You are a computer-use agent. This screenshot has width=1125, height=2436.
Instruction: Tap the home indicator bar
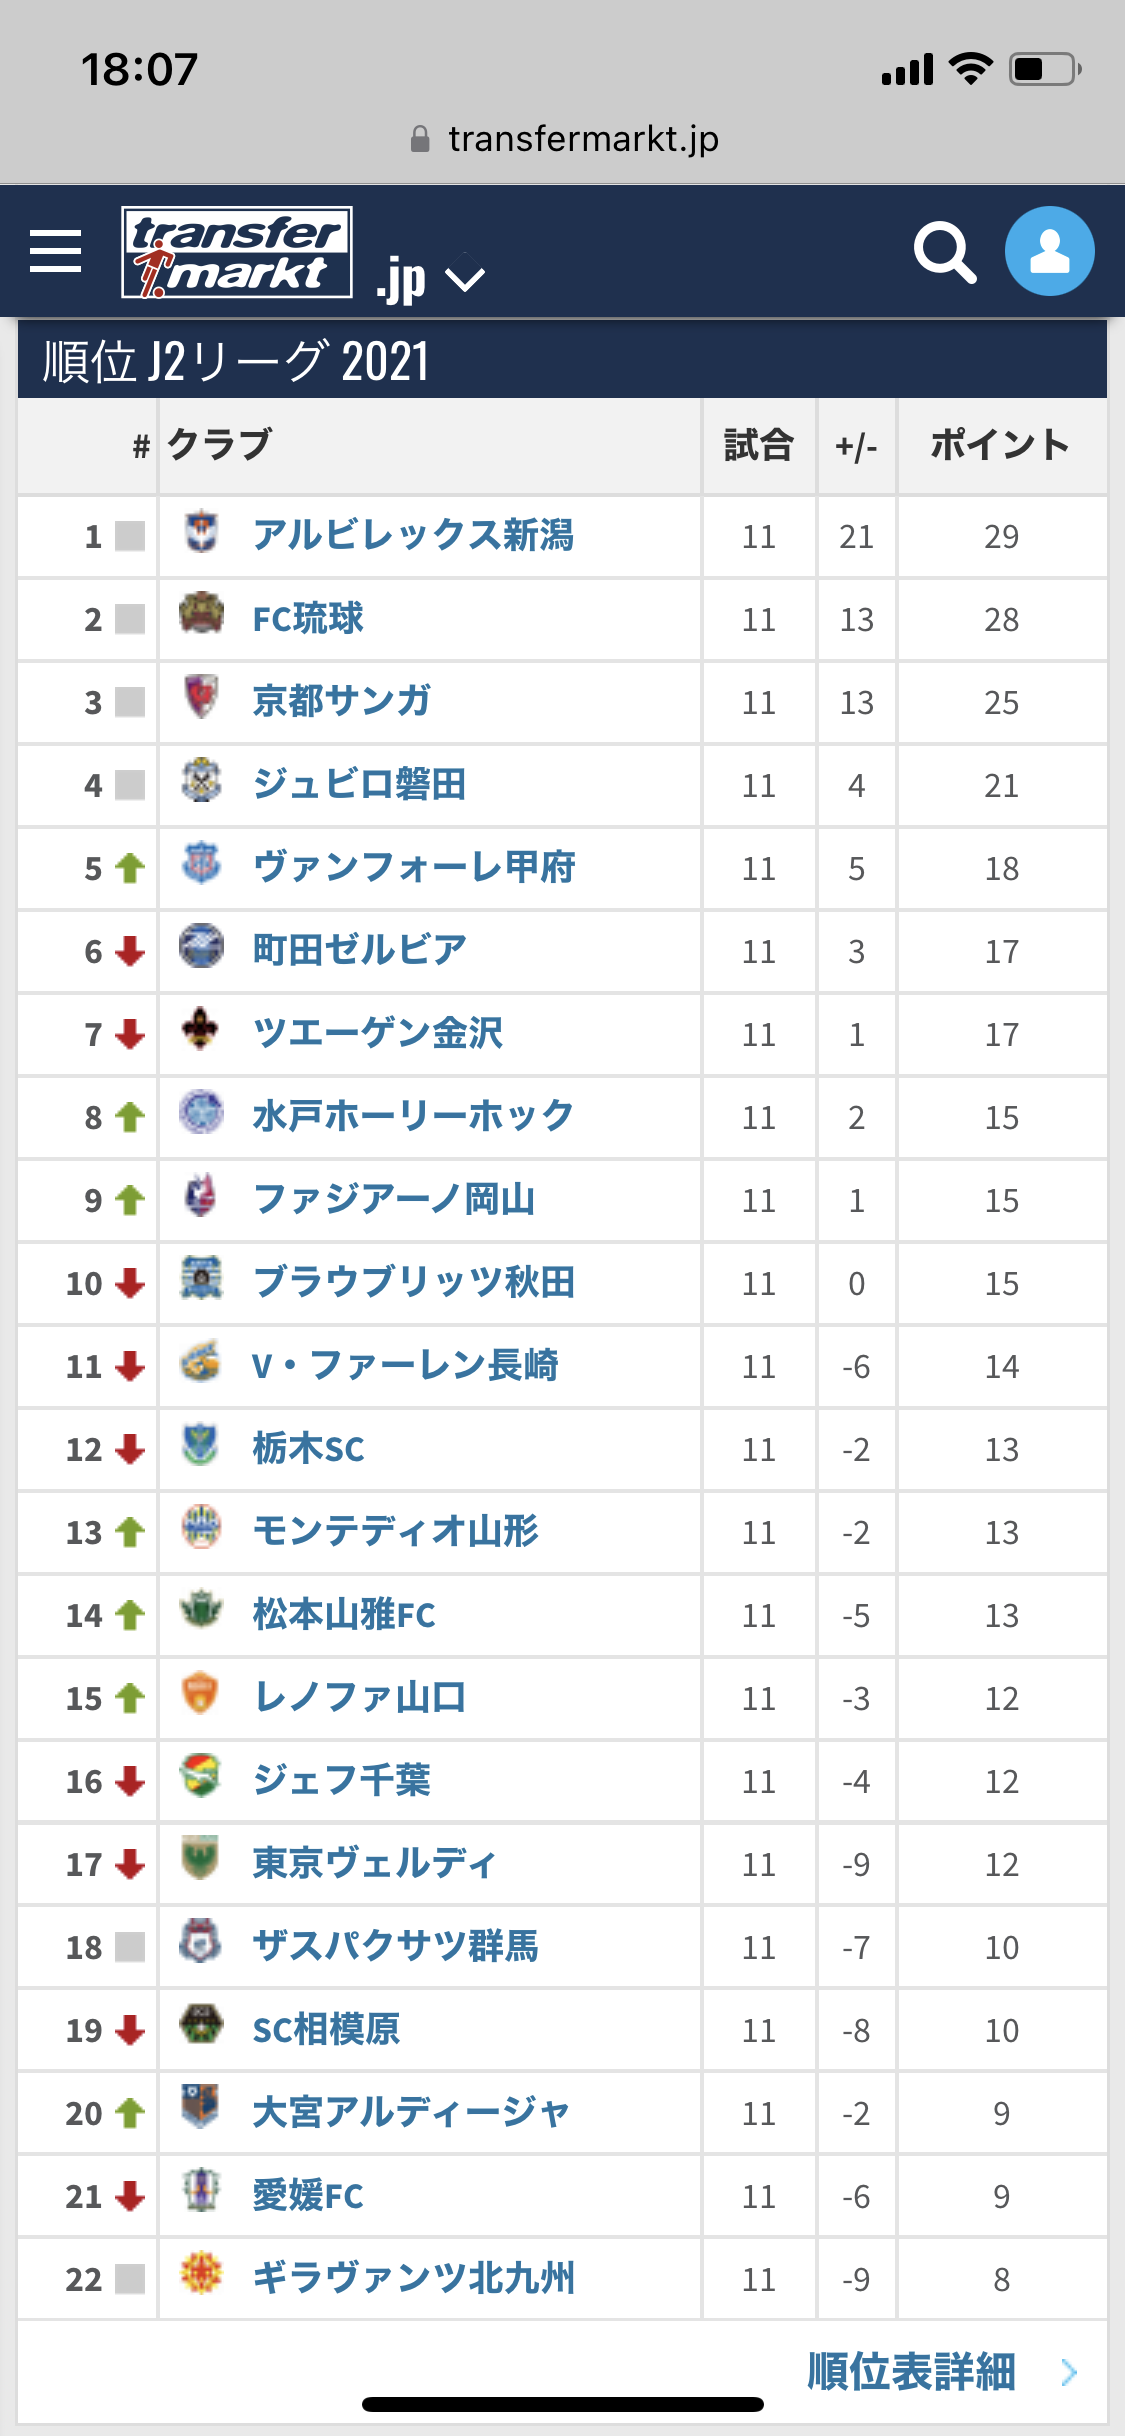tap(563, 2404)
